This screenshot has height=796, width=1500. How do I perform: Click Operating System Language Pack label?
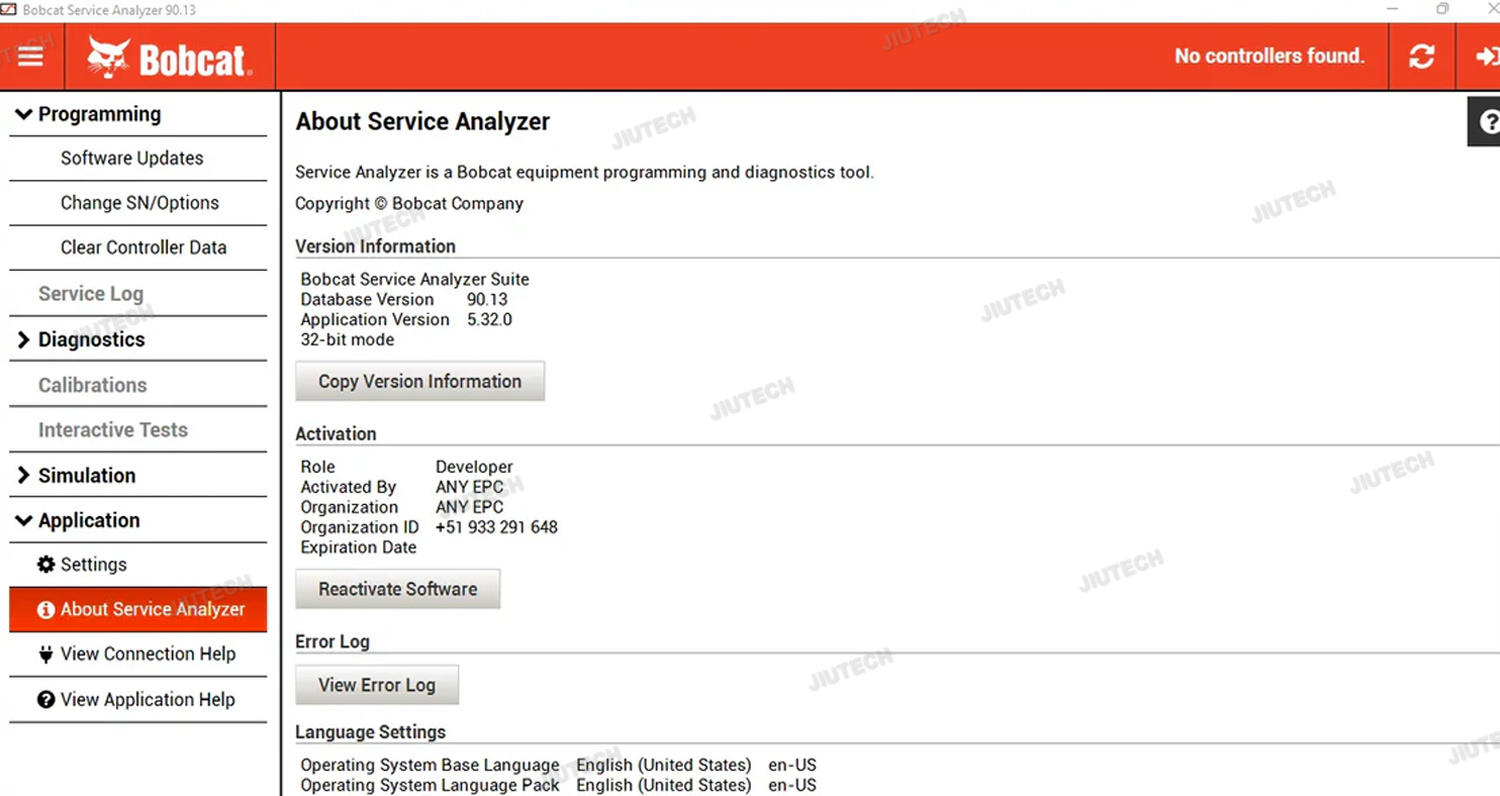pyautogui.click(x=430, y=785)
